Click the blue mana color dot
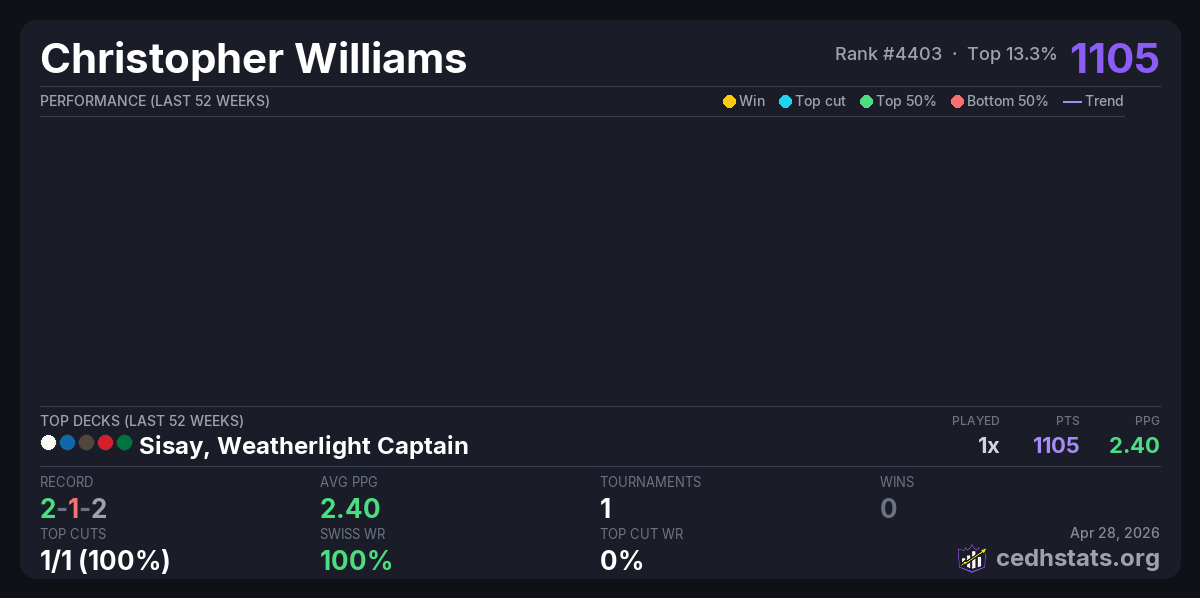Viewport: 1200px width, 598px height. click(x=67, y=442)
